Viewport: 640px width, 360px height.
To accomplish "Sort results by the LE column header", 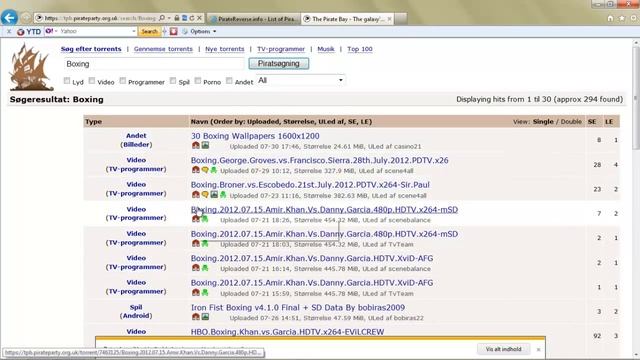I will point(609,122).
